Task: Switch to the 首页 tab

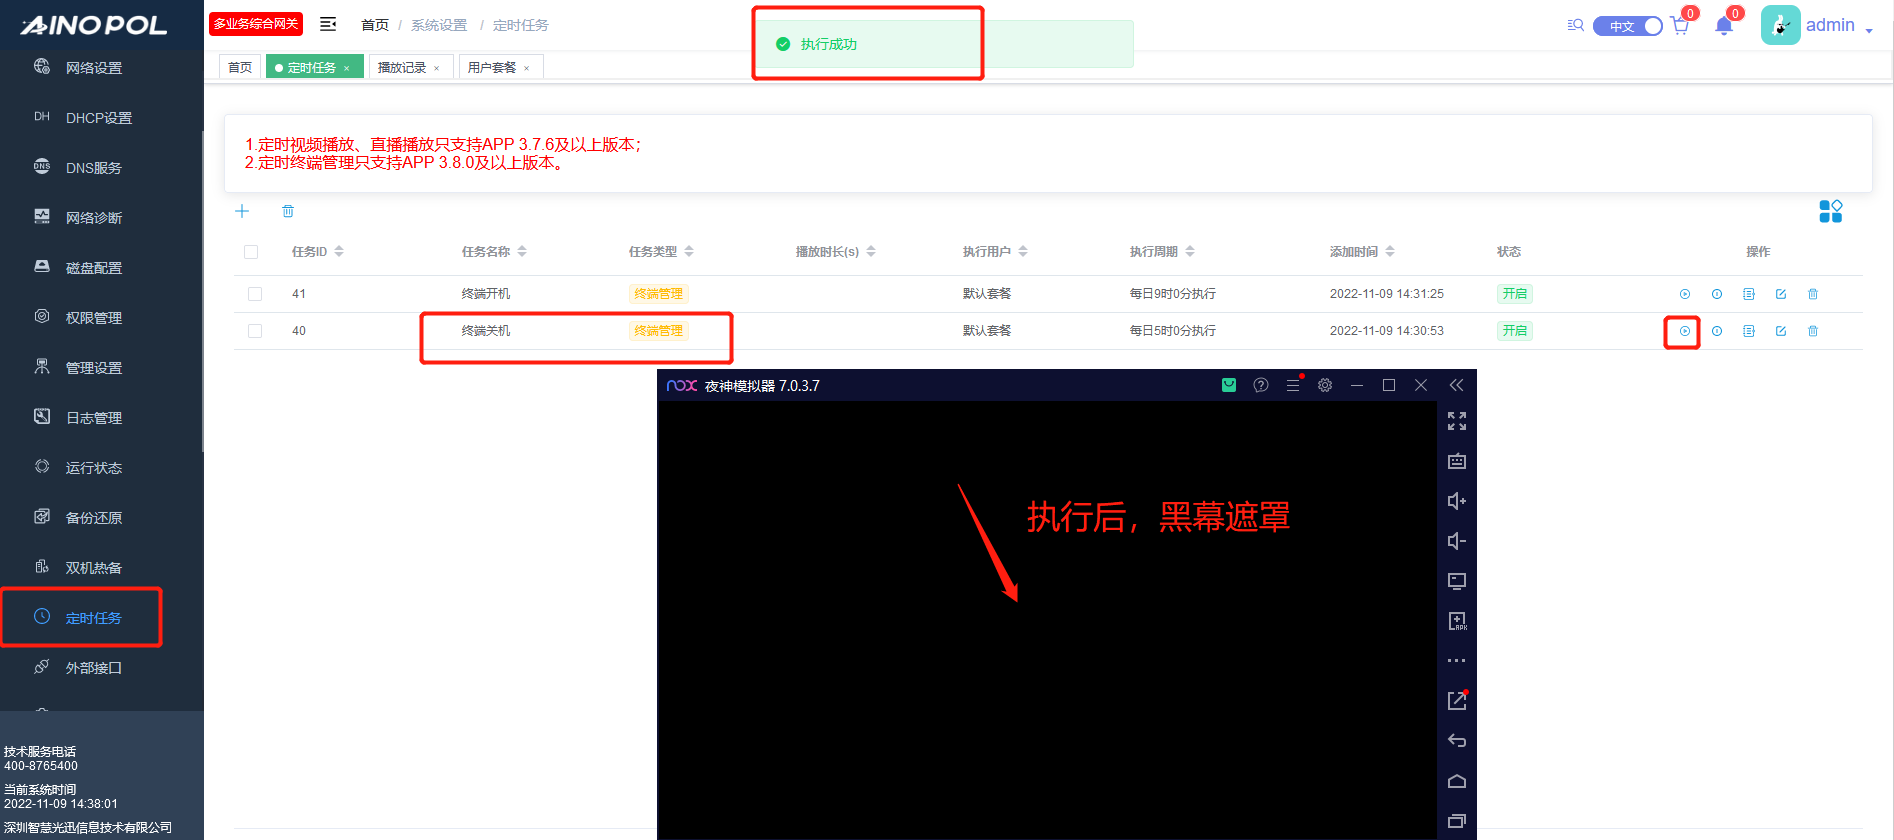Action: (240, 67)
